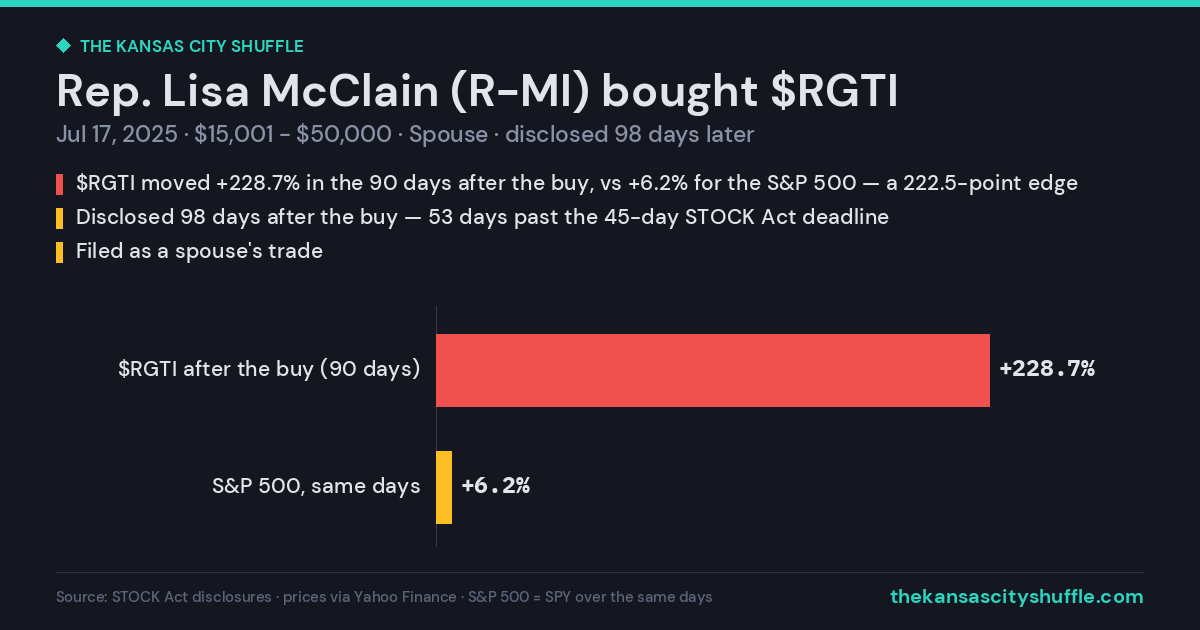Click the yellow bullet beside Filed as spouse's trade
This screenshot has height=630, width=1200.
point(59,252)
